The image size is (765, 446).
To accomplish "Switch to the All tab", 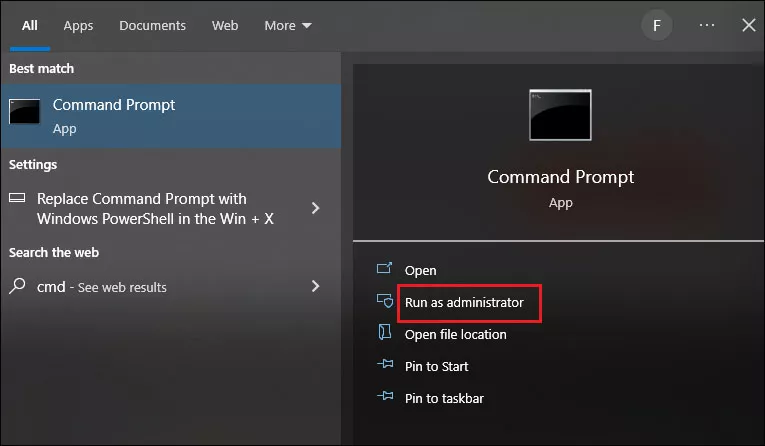I will (x=30, y=25).
